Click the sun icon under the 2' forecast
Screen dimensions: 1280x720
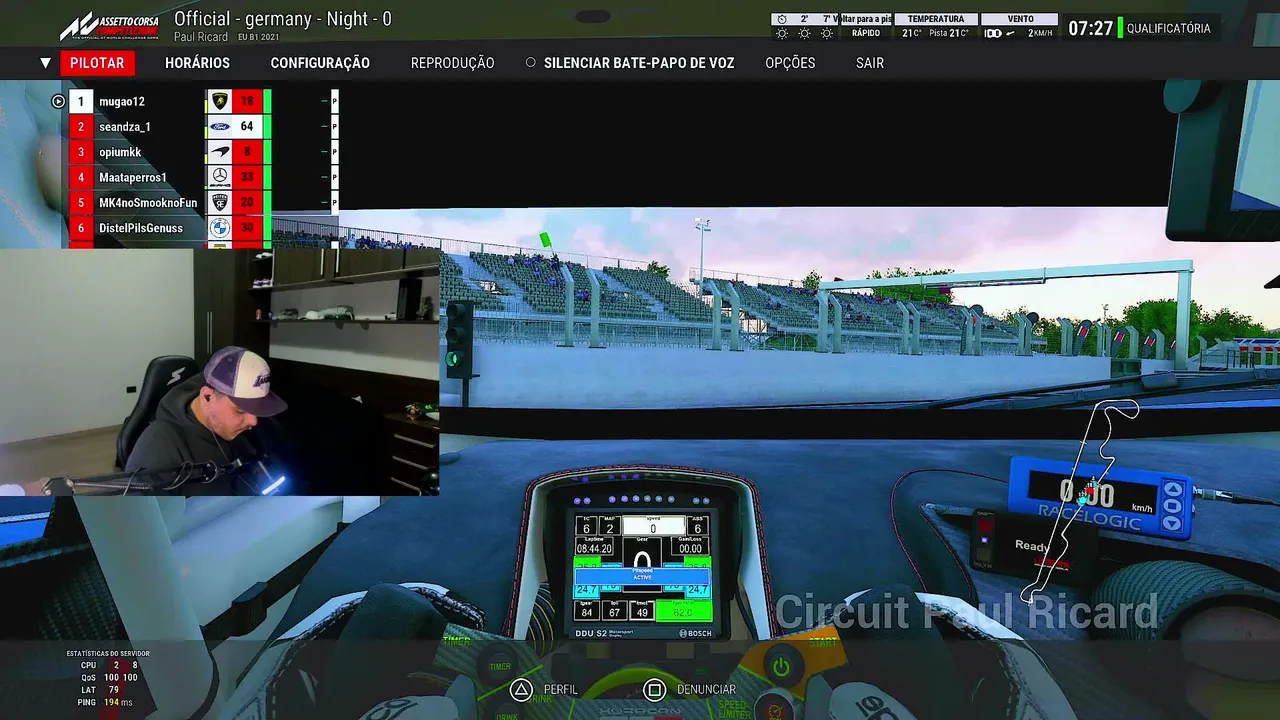pyautogui.click(x=804, y=34)
